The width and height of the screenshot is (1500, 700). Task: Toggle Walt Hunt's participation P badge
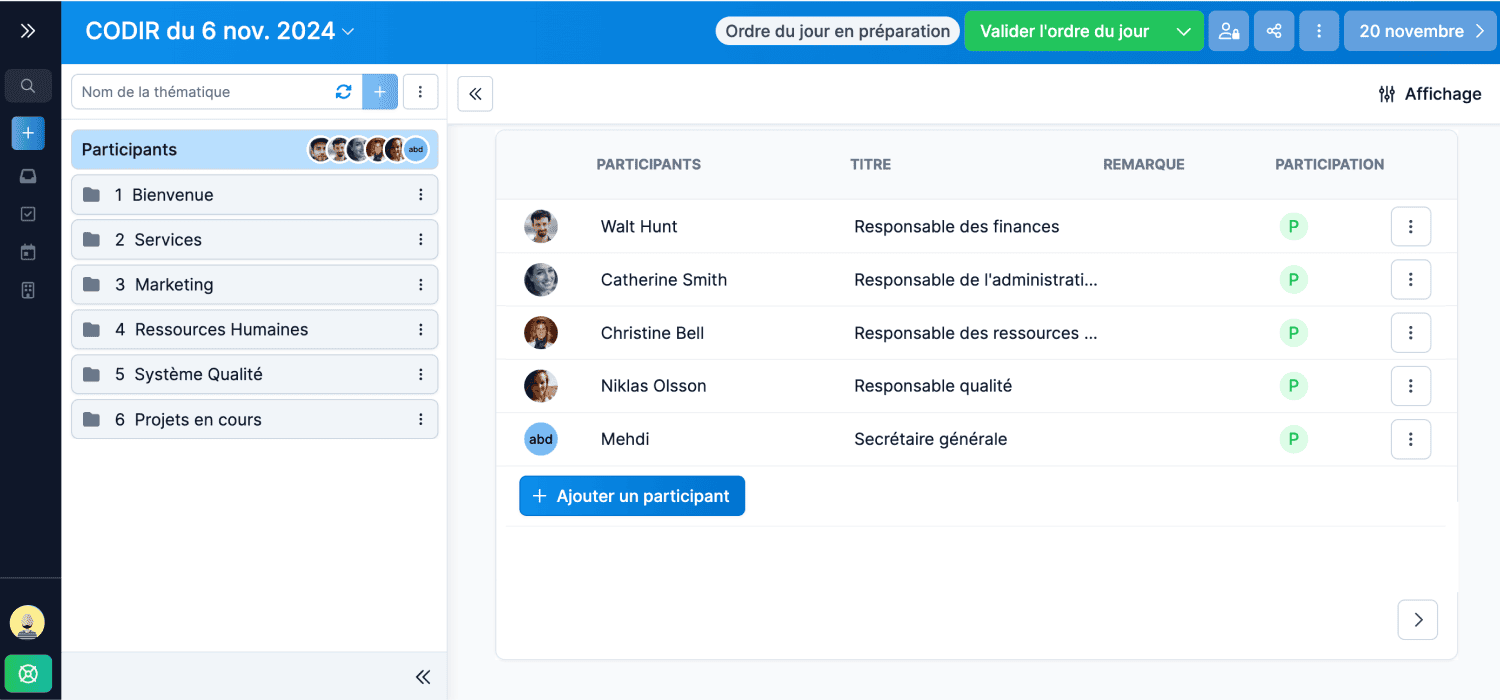tap(1293, 227)
